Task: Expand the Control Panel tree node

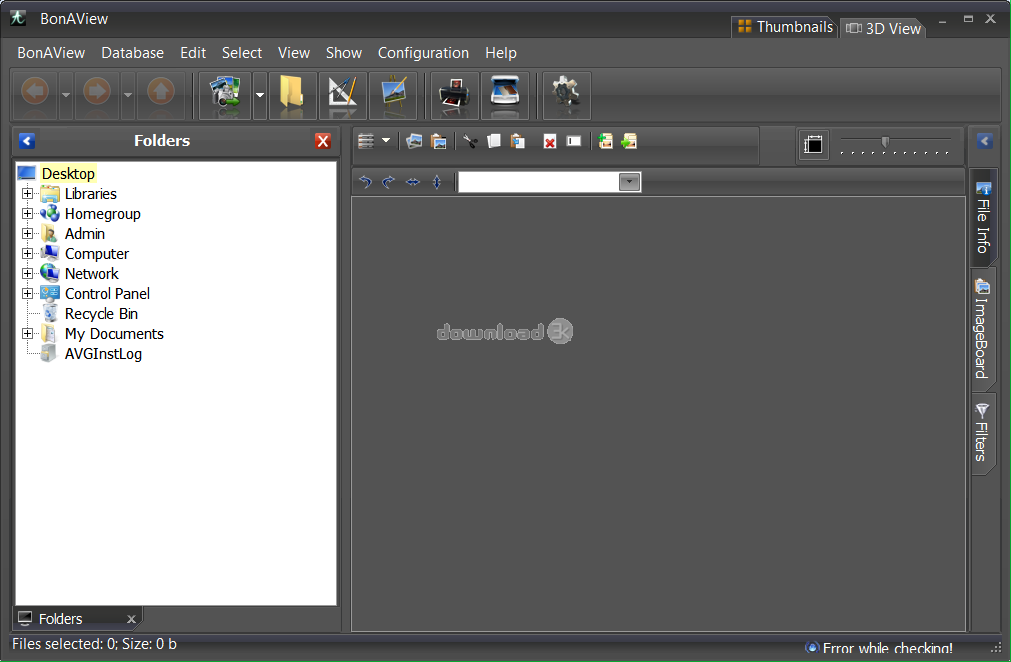Action: click(x=27, y=293)
